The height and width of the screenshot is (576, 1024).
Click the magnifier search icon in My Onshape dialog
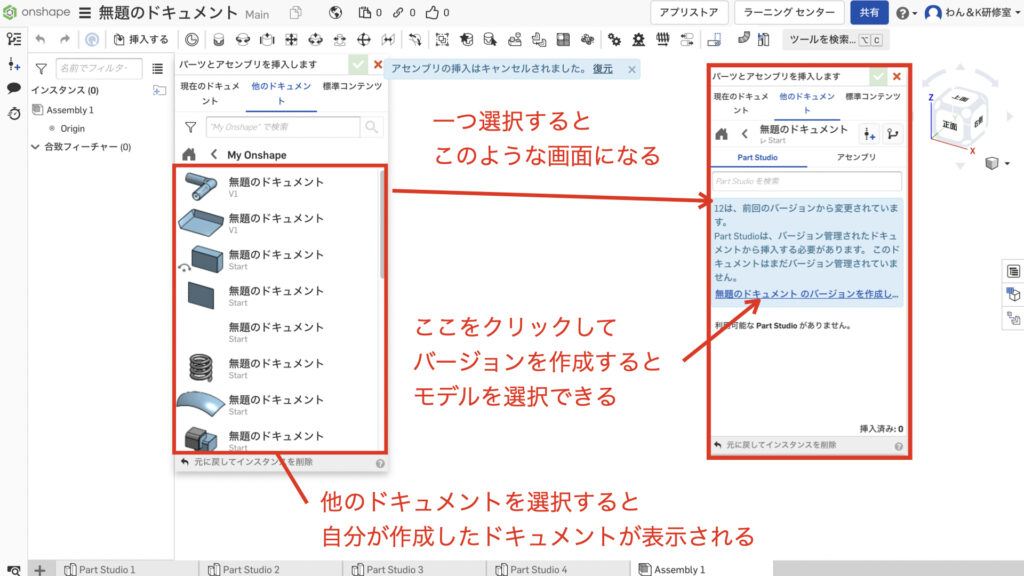click(x=372, y=127)
